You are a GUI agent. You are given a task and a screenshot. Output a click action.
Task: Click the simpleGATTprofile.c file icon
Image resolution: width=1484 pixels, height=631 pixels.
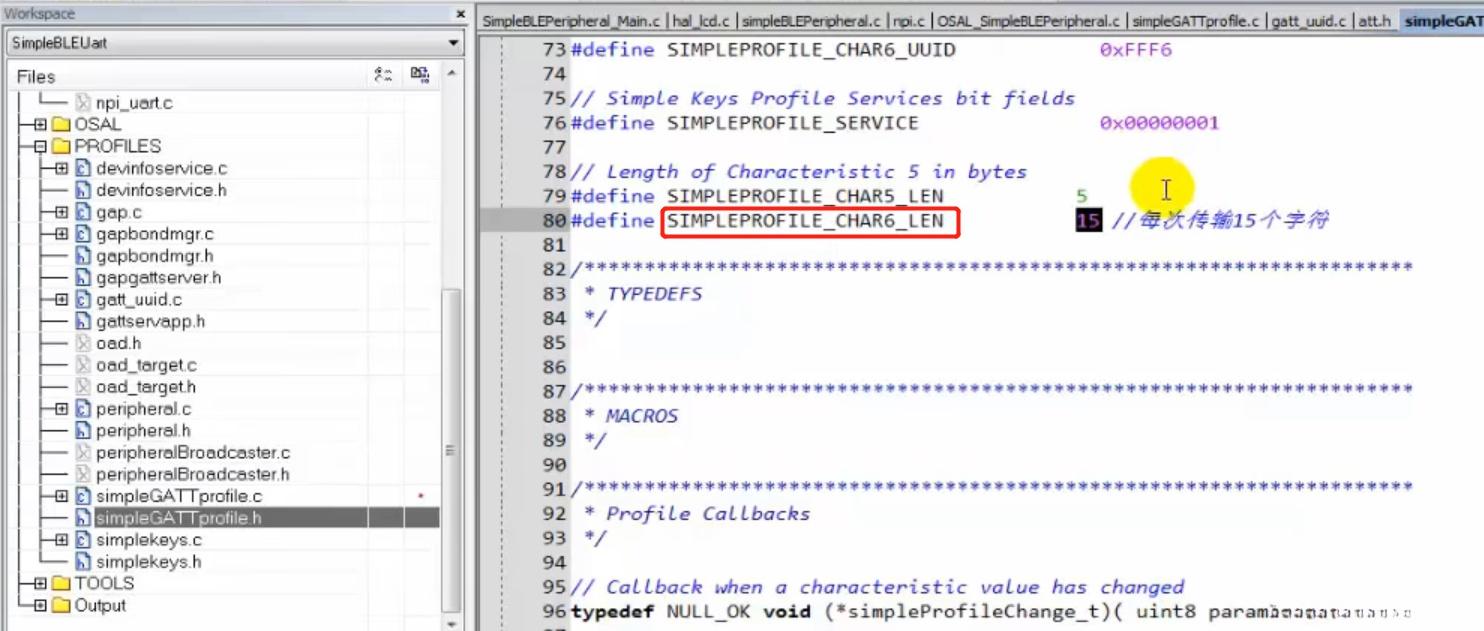pos(83,496)
